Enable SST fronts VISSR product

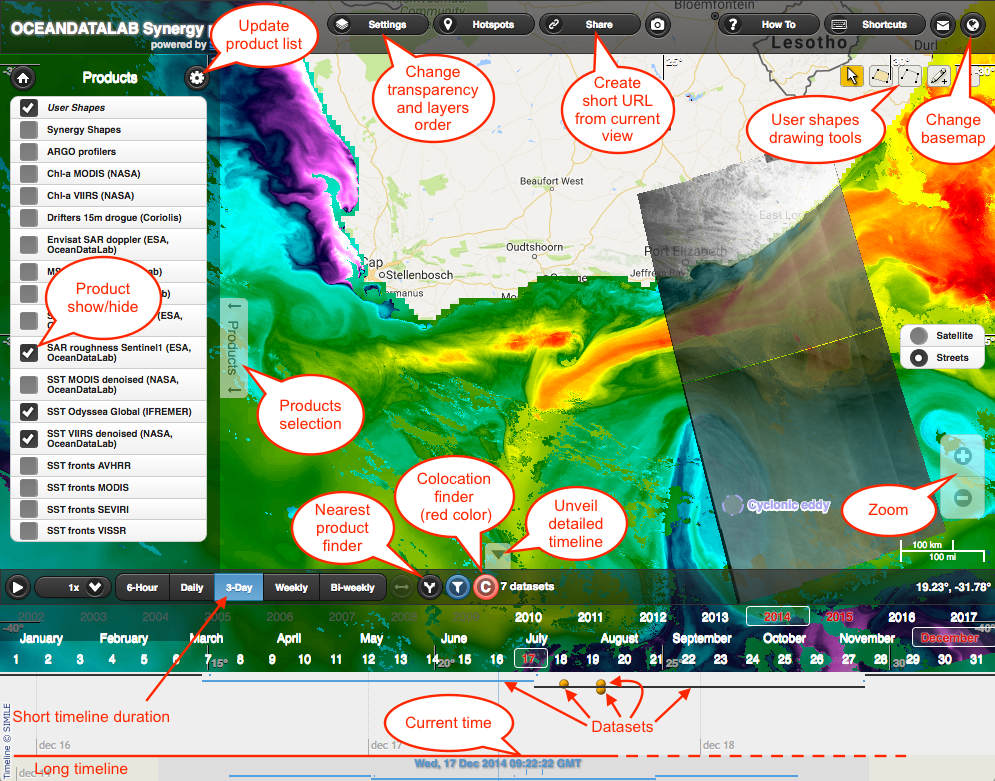tap(28, 531)
